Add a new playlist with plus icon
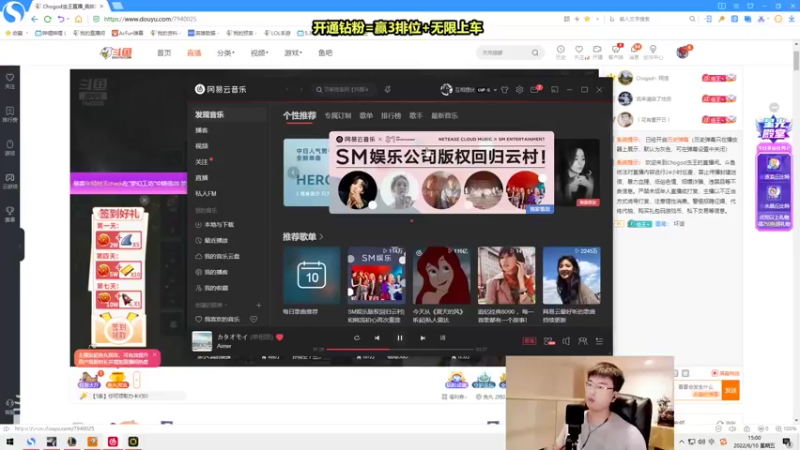The height and width of the screenshot is (450, 800). click(x=259, y=305)
